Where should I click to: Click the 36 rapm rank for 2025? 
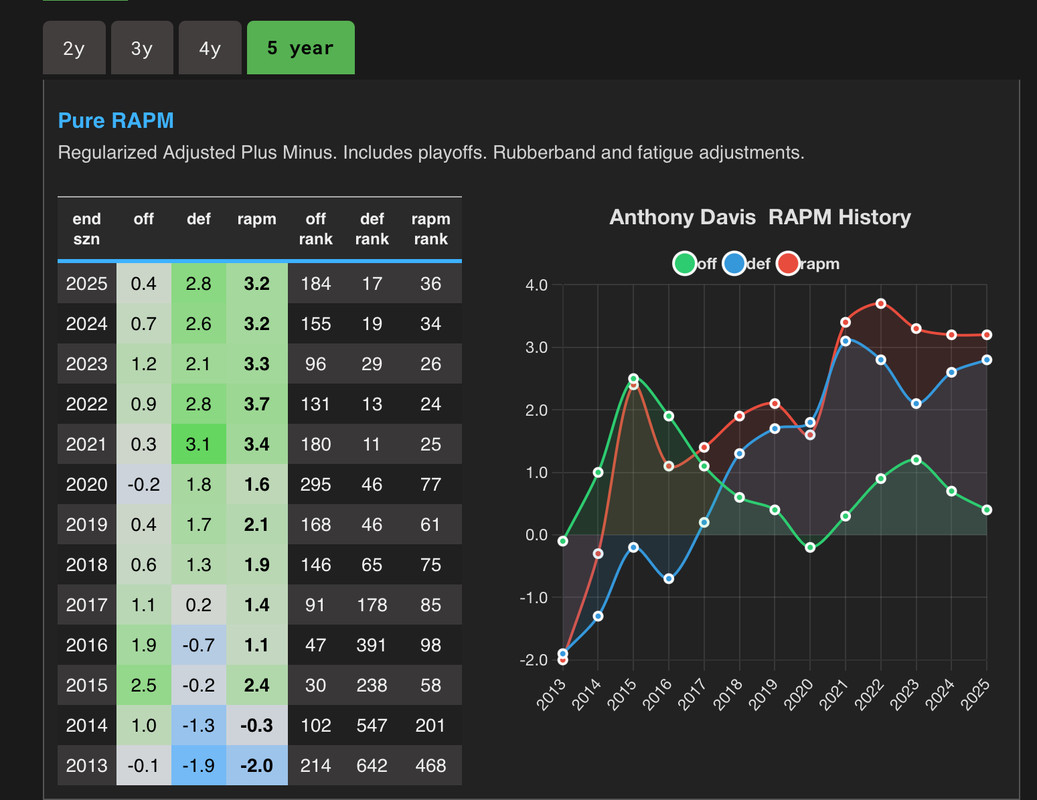pyautogui.click(x=431, y=284)
